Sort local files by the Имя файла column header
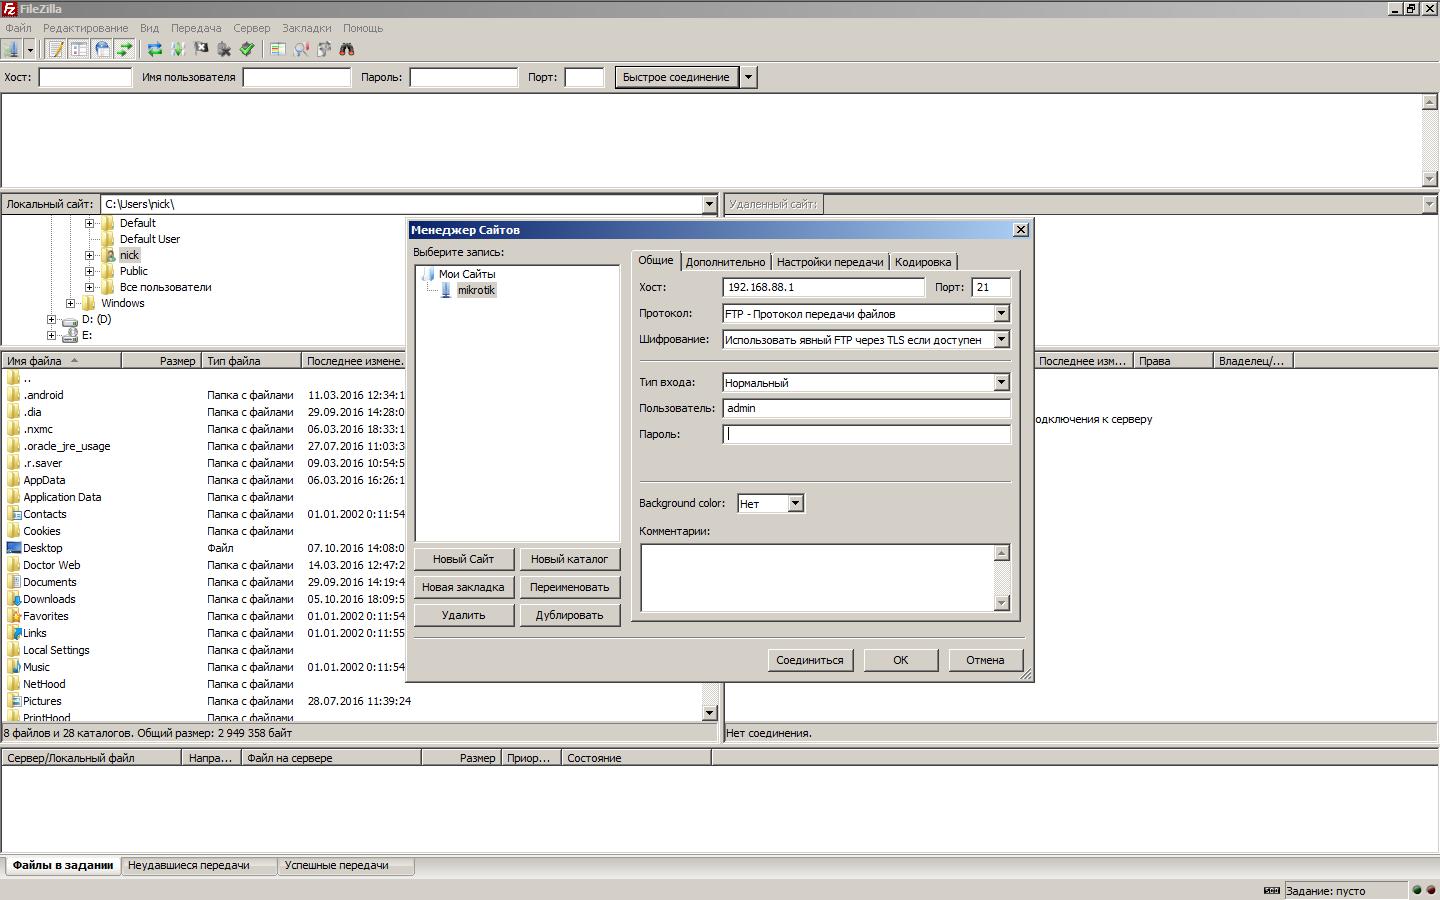The width and height of the screenshot is (1440, 900). coord(61,361)
